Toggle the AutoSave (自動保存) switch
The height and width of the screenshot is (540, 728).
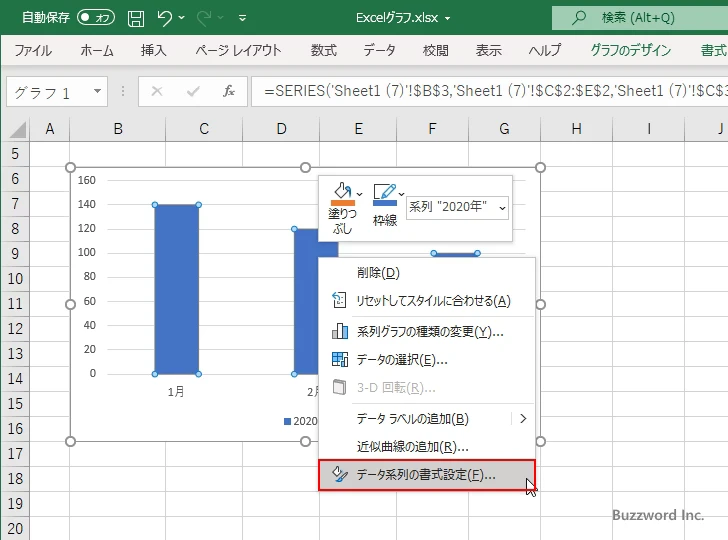pos(96,18)
